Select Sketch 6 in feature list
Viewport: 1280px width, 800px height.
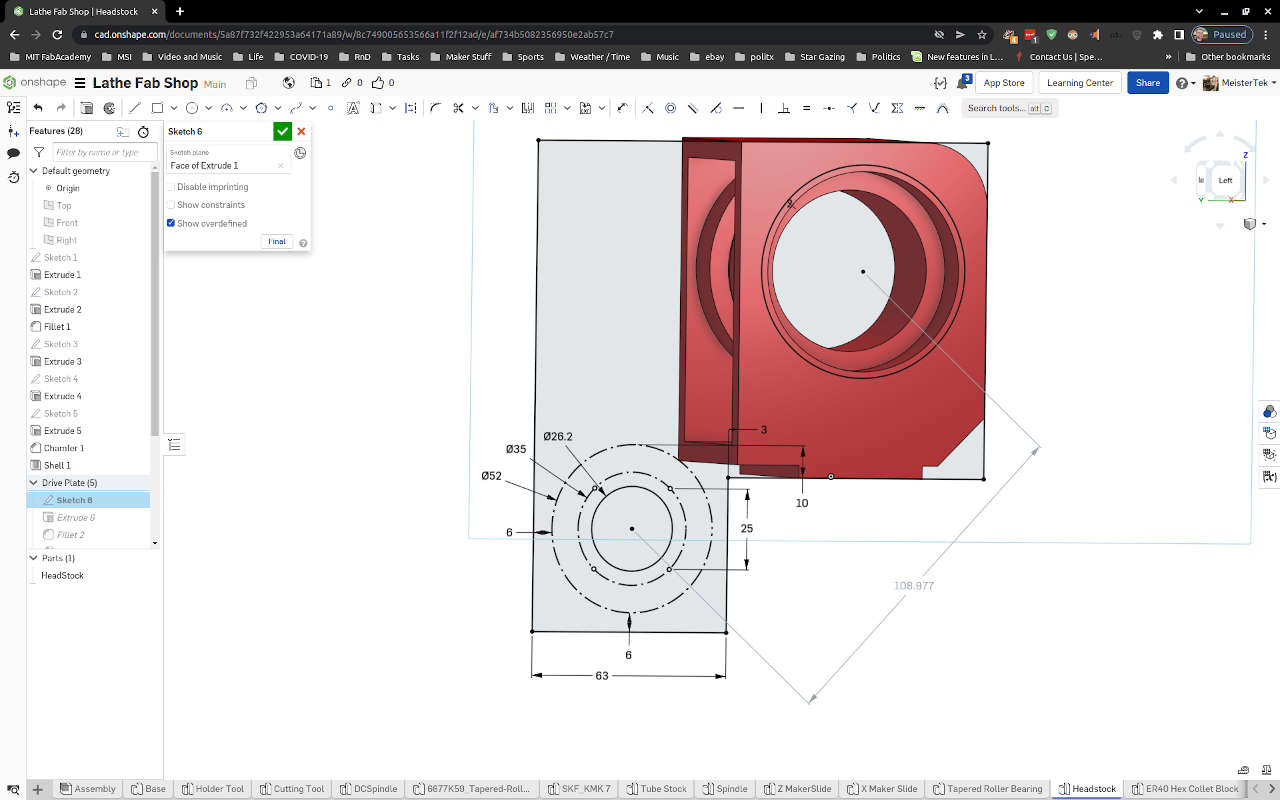click(74, 500)
